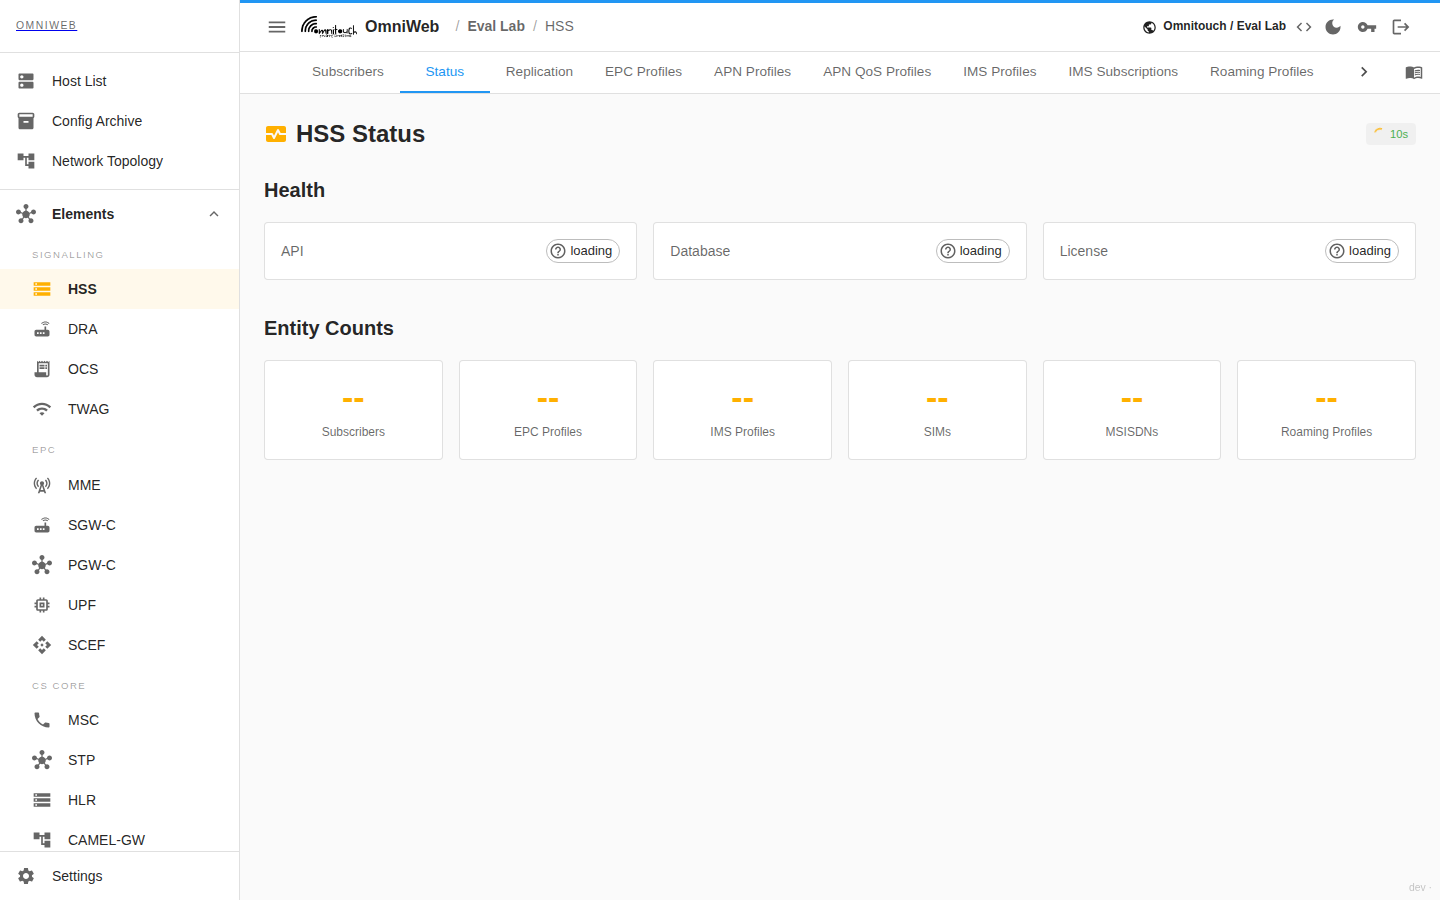Viewport: 1440px width, 900px height.
Task: Click the API loading status chip
Action: [x=583, y=251]
